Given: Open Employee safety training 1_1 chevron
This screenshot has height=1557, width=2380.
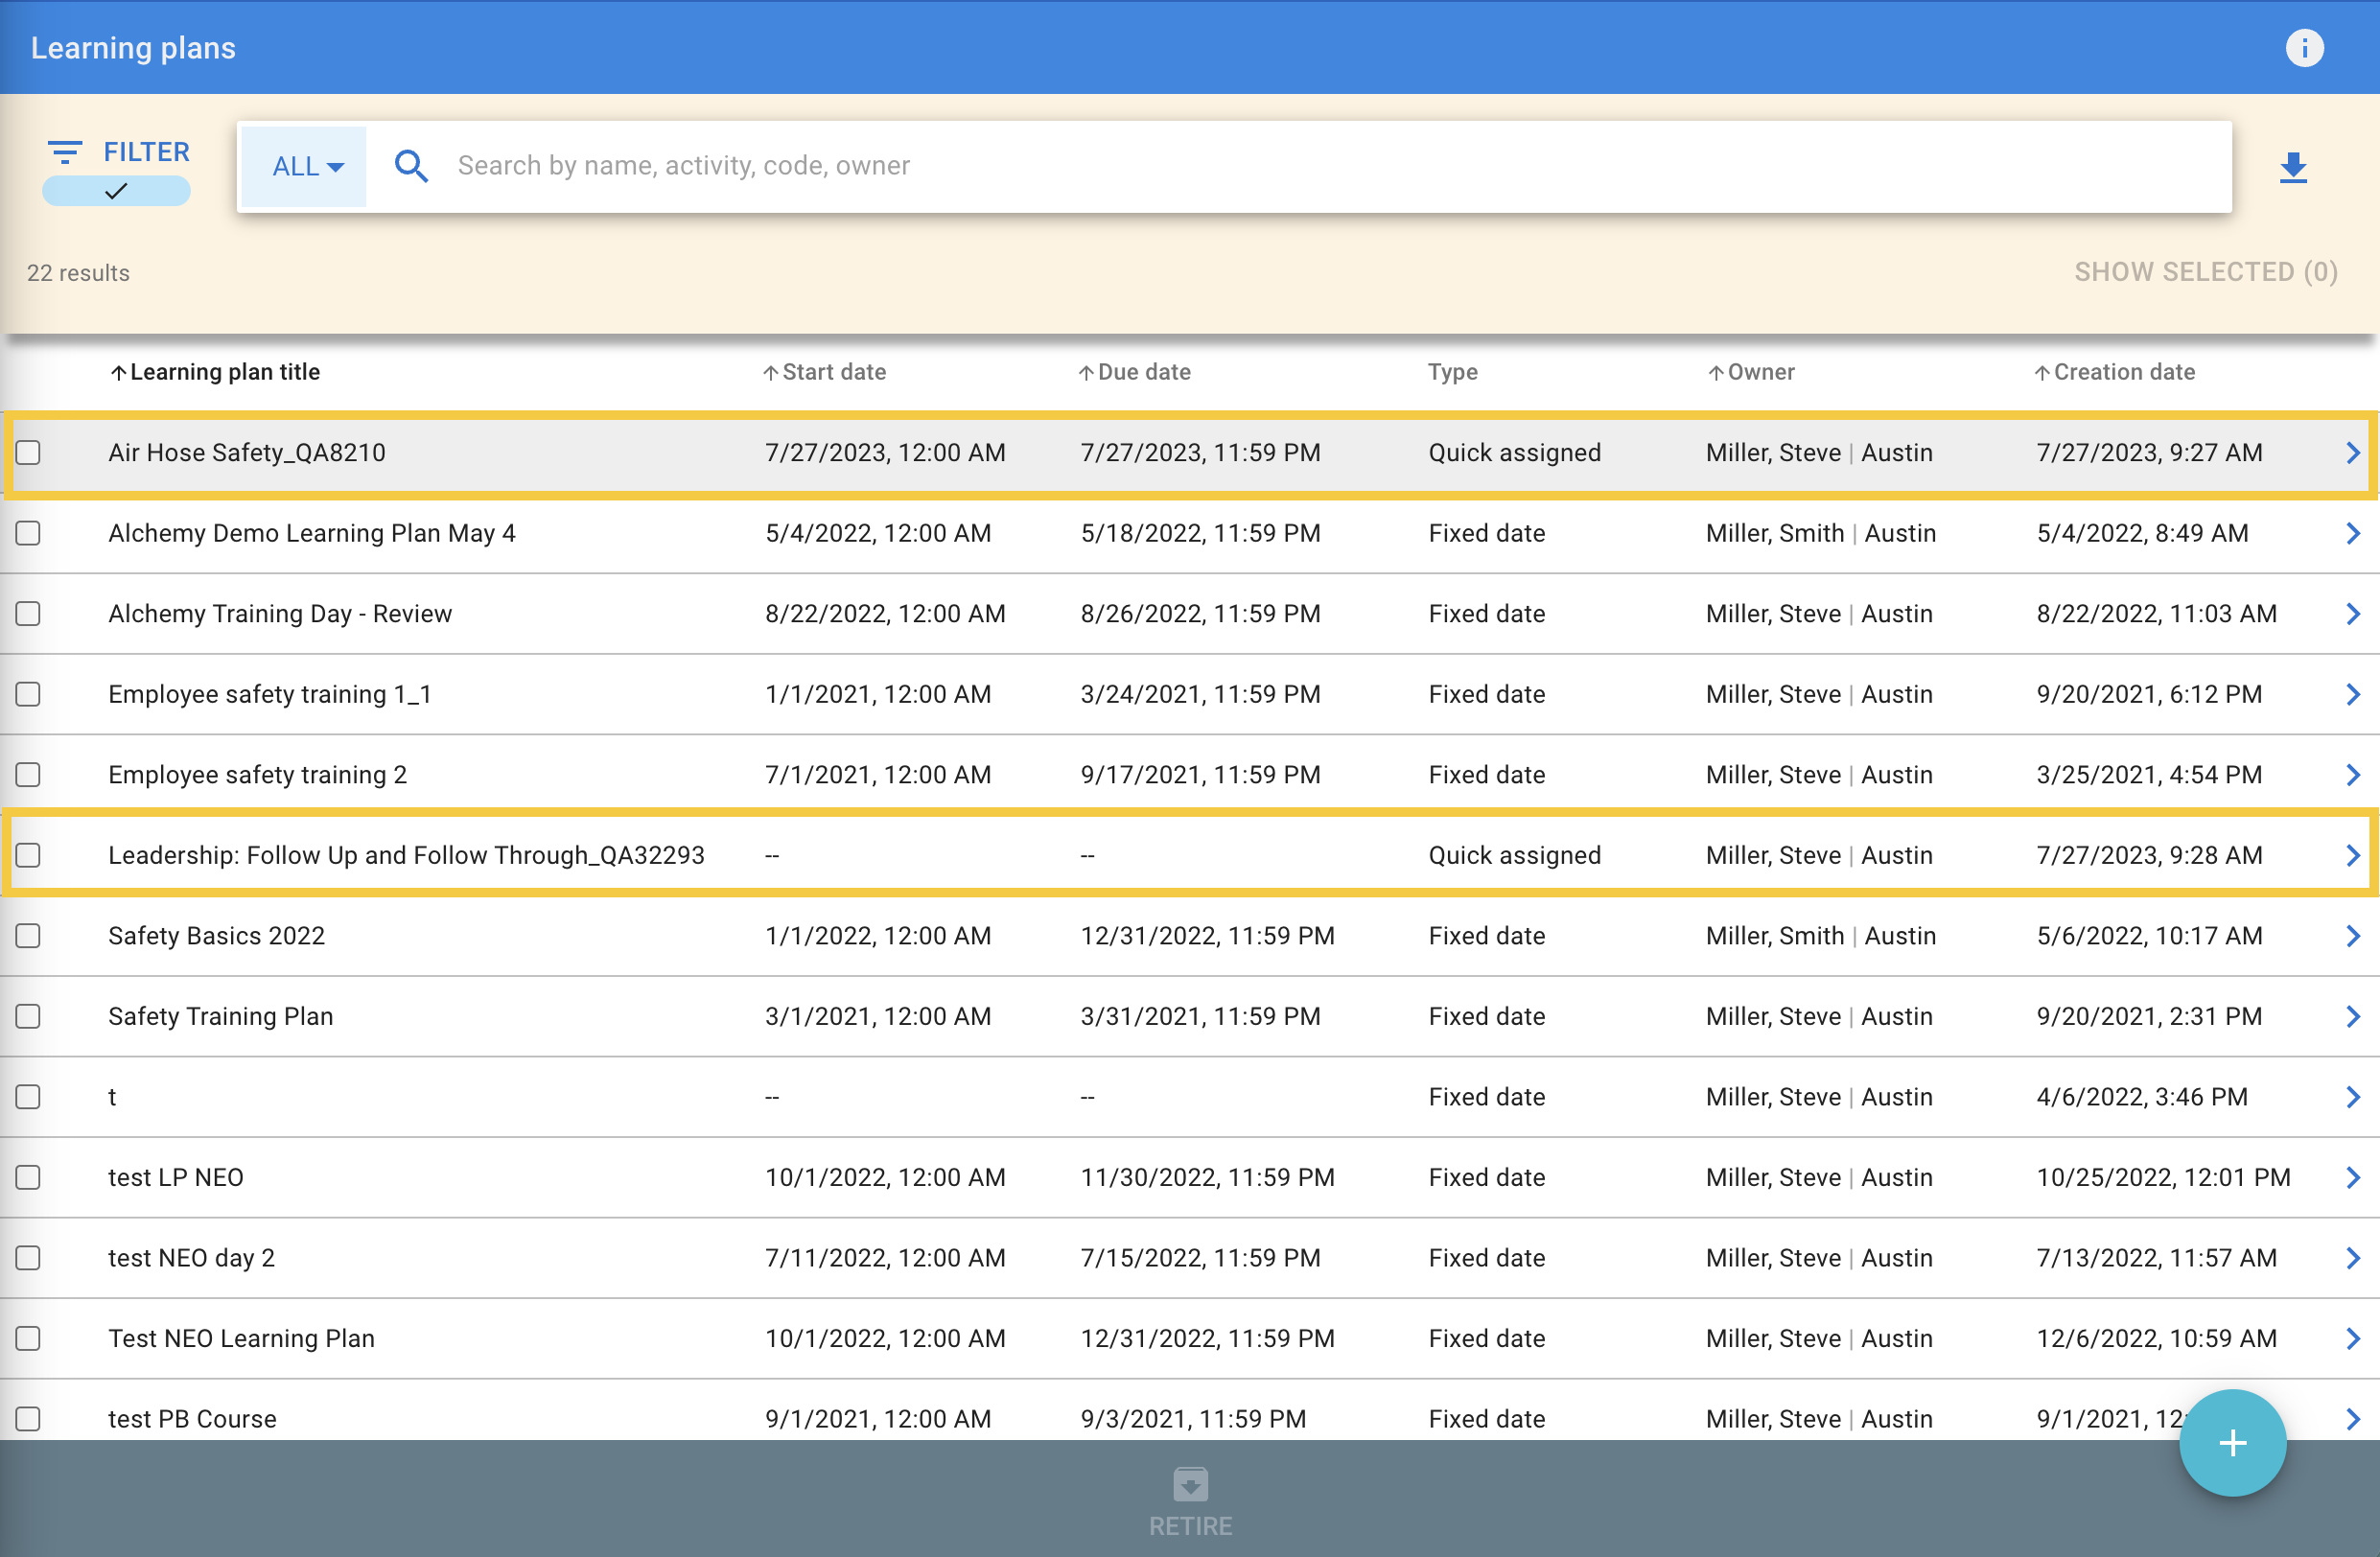Looking at the screenshot, I should tap(2353, 695).
